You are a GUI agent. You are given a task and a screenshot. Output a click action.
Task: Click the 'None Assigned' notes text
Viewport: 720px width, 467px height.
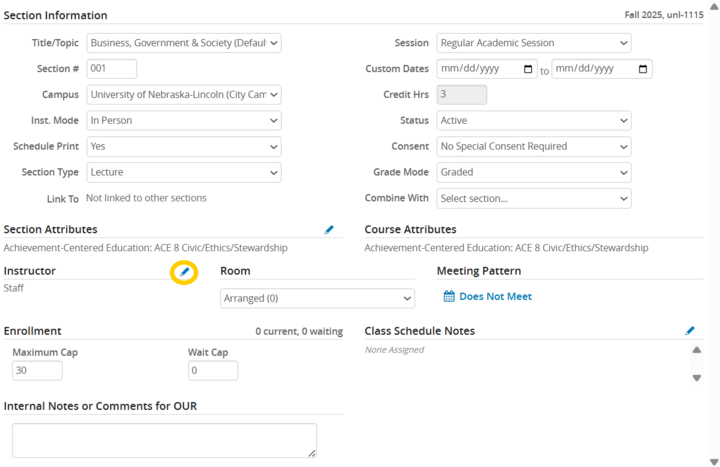(x=394, y=350)
